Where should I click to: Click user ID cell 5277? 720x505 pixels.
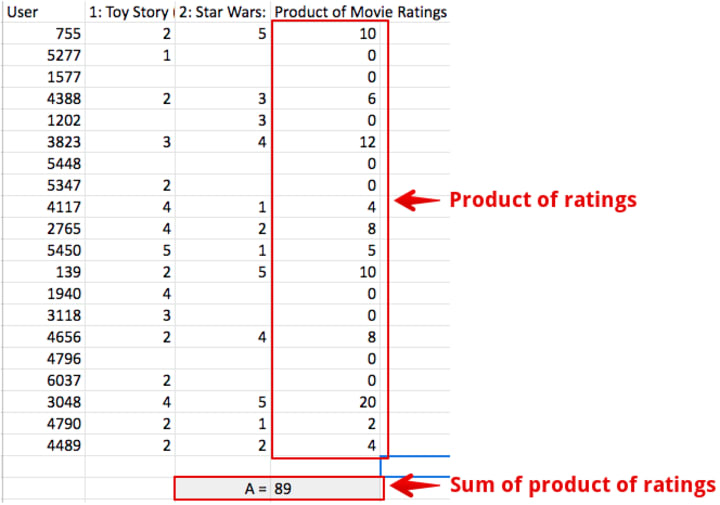(44, 55)
